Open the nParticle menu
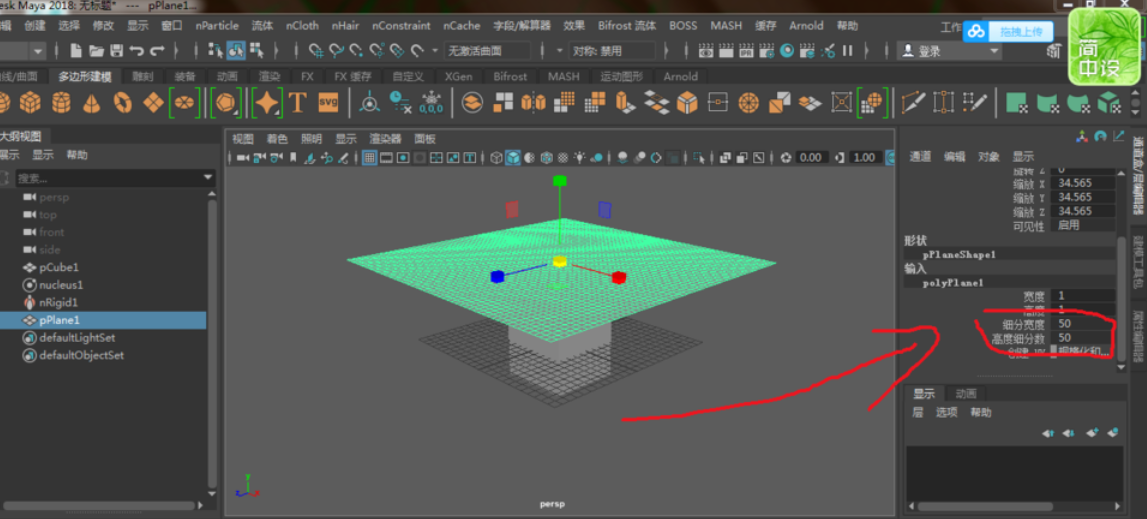Image resolution: width=1147 pixels, height=519 pixels. [x=217, y=26]
